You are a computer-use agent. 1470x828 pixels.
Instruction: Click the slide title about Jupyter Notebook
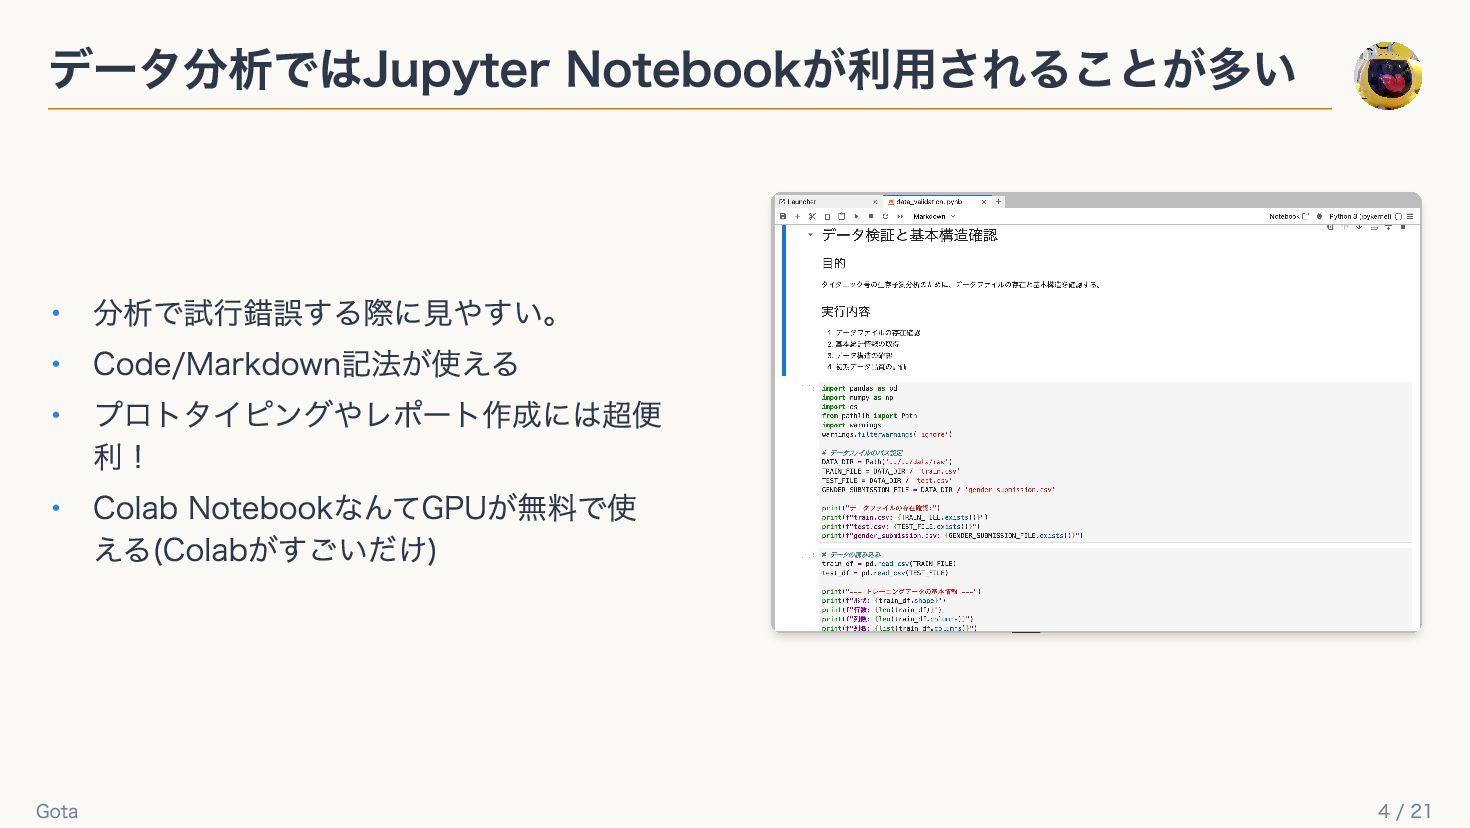[x=673, y=70]
